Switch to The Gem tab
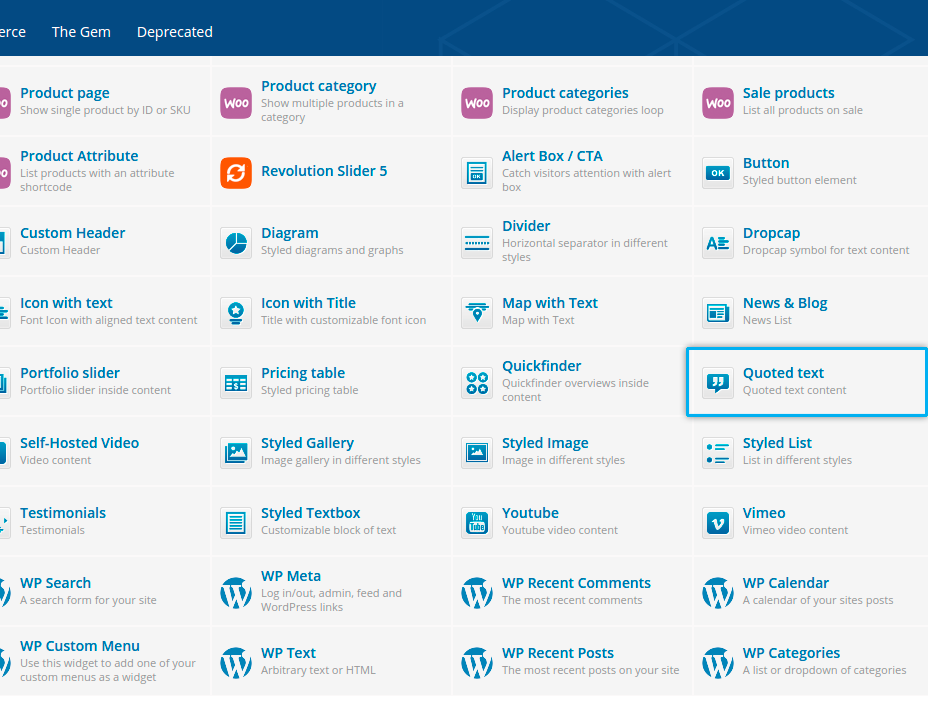Screen dimensions: 928x720 click(81, 32)
